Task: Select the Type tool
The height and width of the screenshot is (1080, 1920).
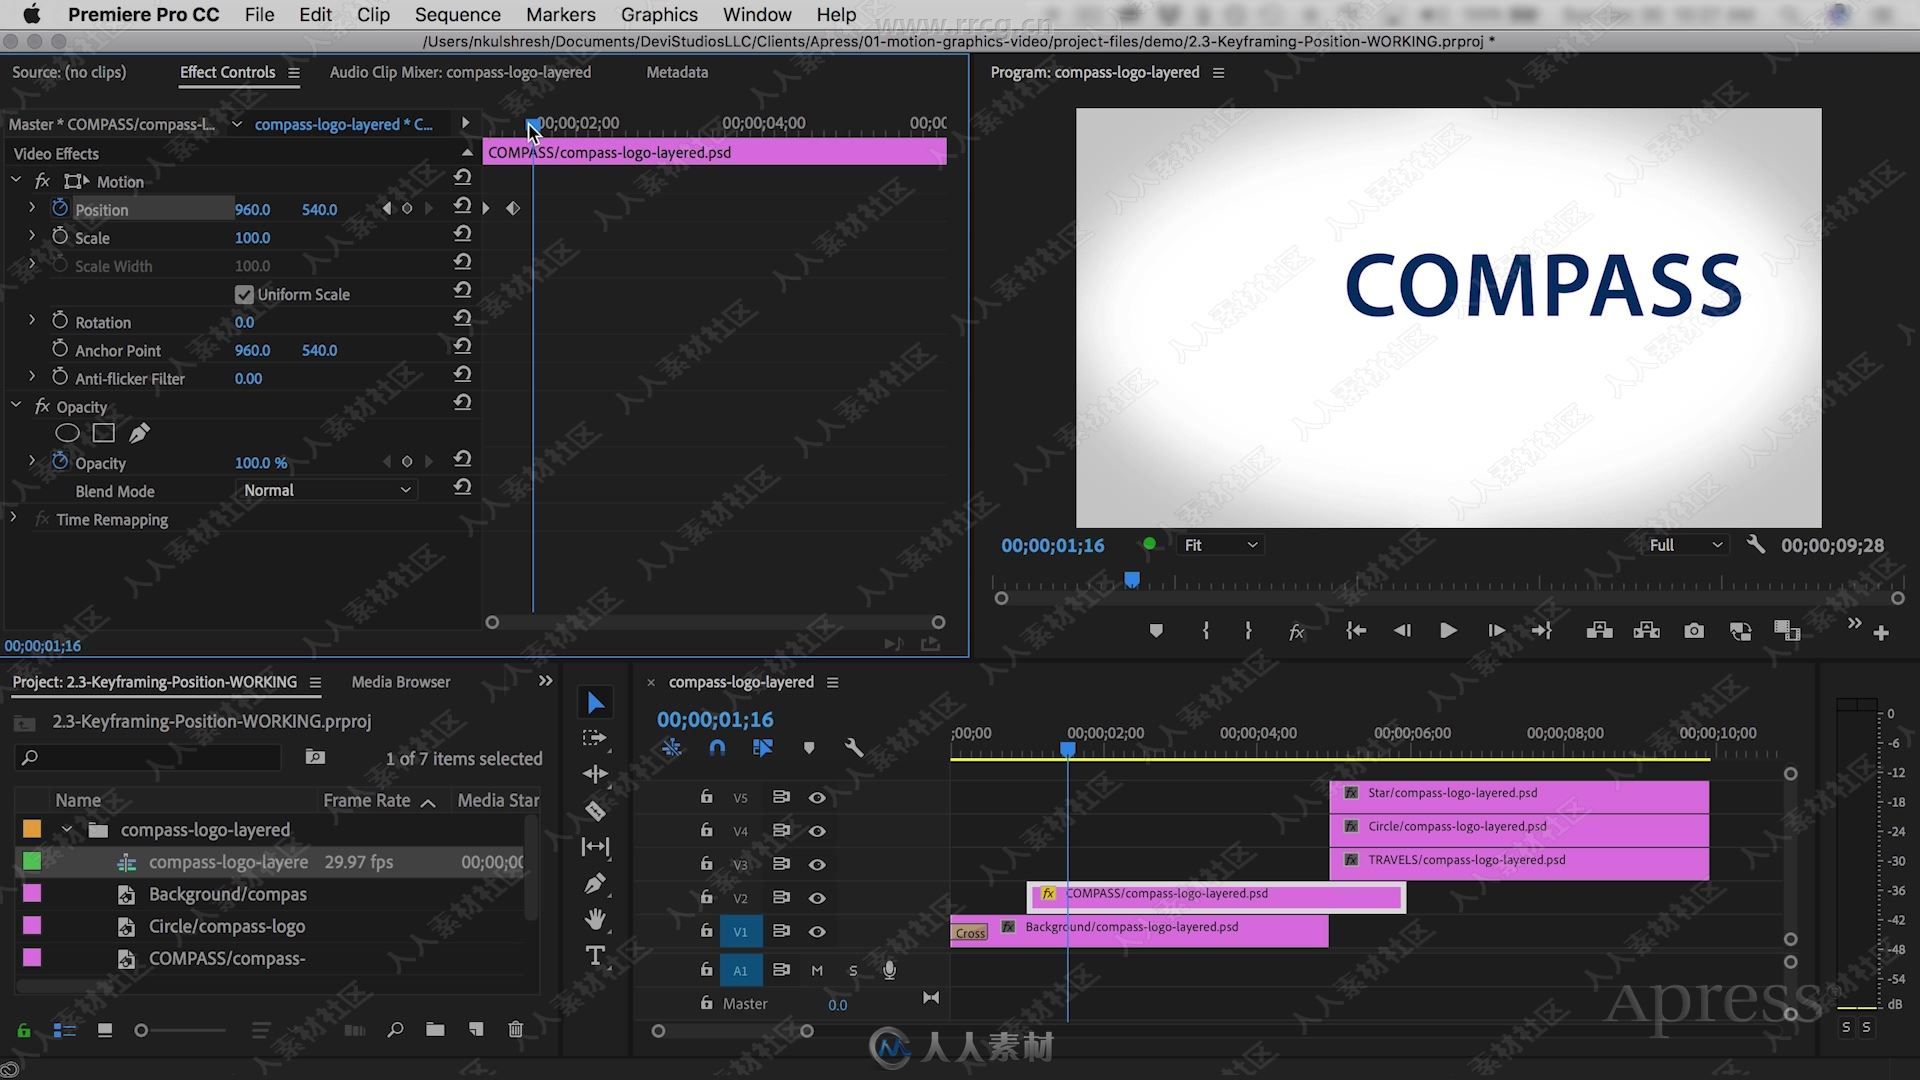Action: click(x=595, y=956)
